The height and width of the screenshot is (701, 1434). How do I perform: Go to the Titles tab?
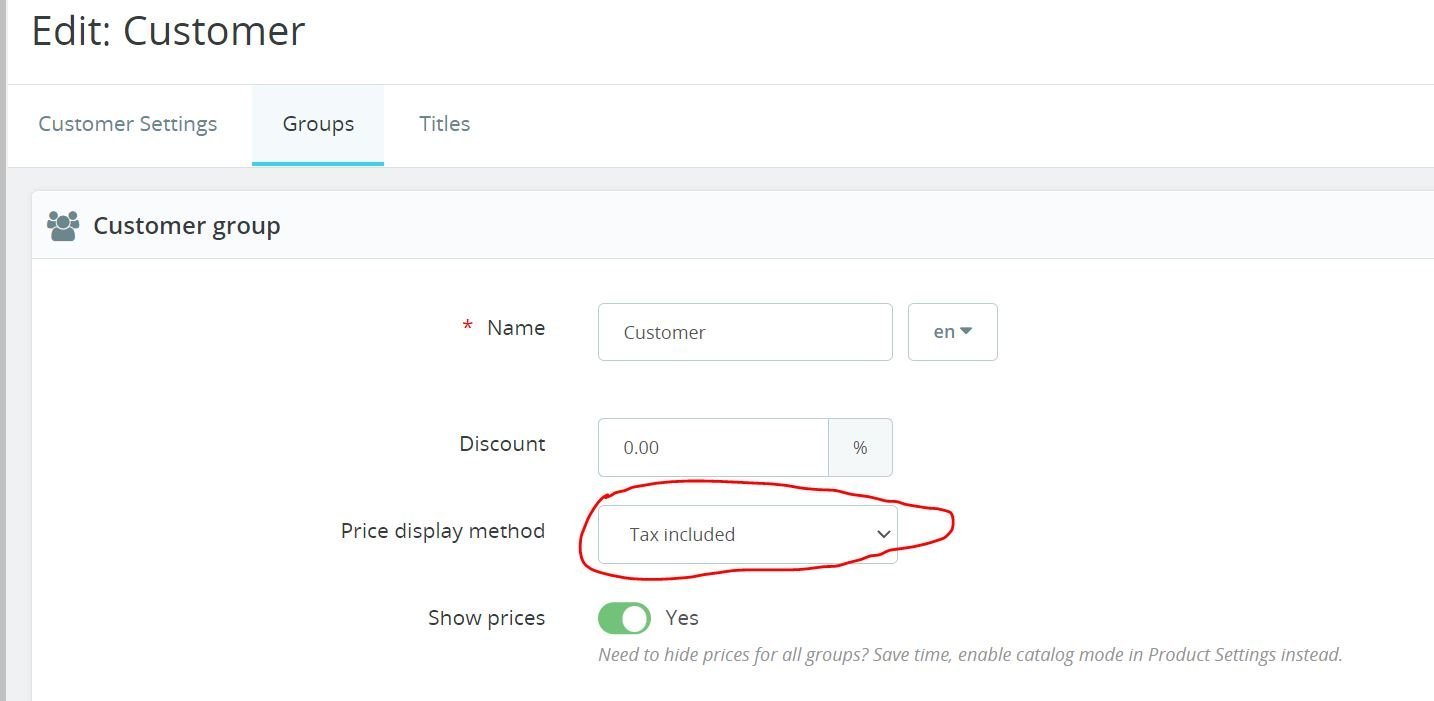coord(444,124)
